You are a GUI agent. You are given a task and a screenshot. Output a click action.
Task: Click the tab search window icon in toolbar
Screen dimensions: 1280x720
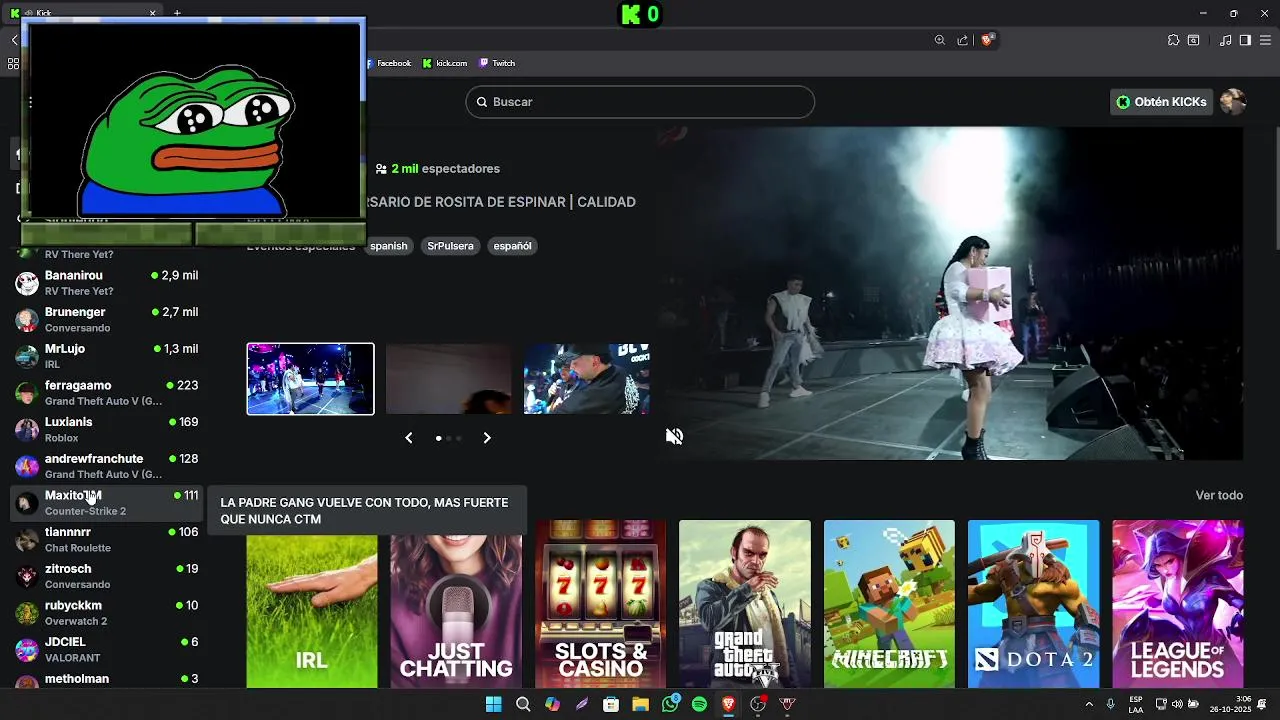[x=1193, y=40]
